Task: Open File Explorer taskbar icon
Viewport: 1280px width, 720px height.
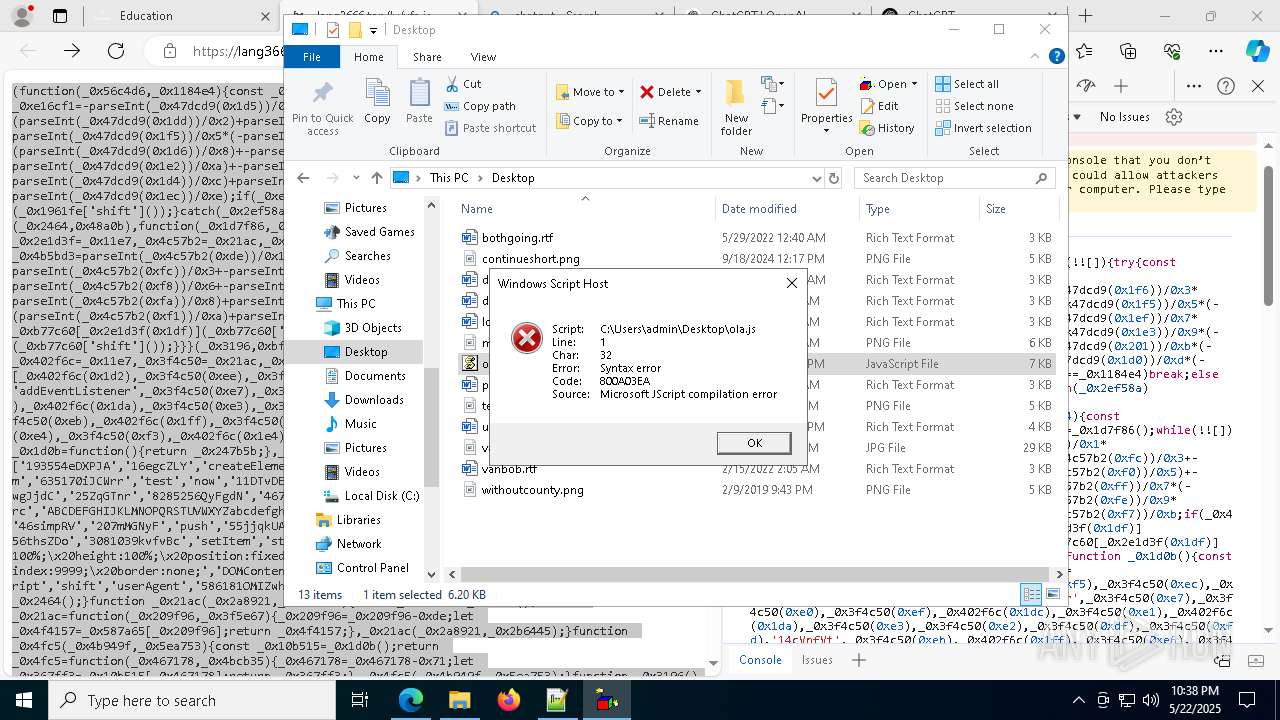Action: [x=459, y=700]
